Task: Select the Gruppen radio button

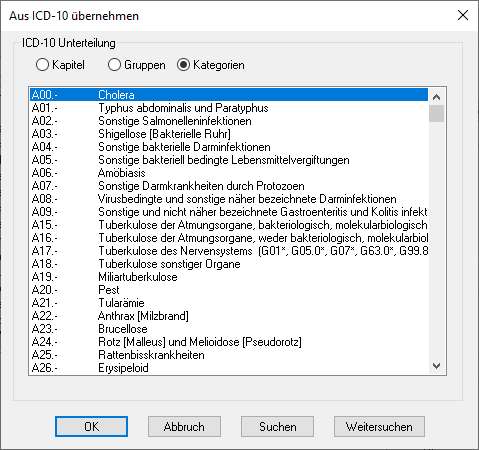Action: (x=137, y=65)
